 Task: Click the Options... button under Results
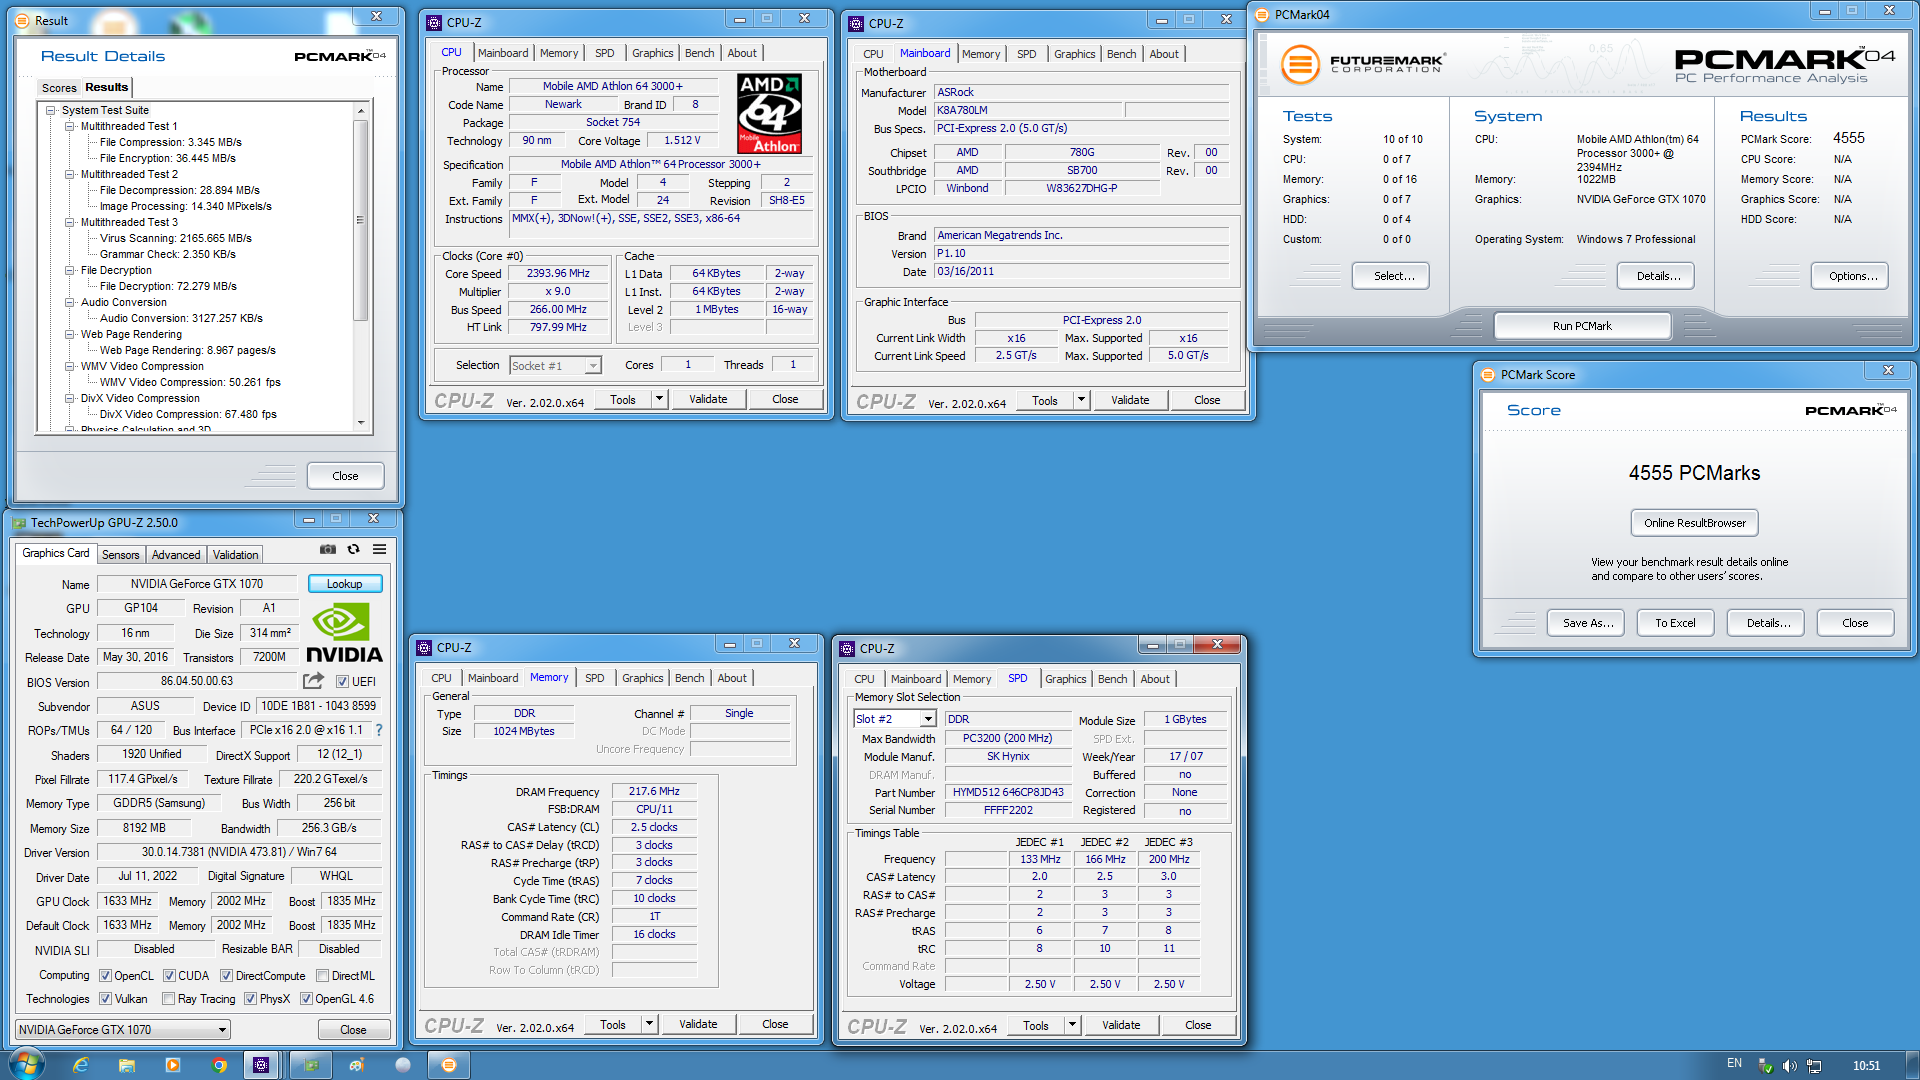[x=1850, y=276]
